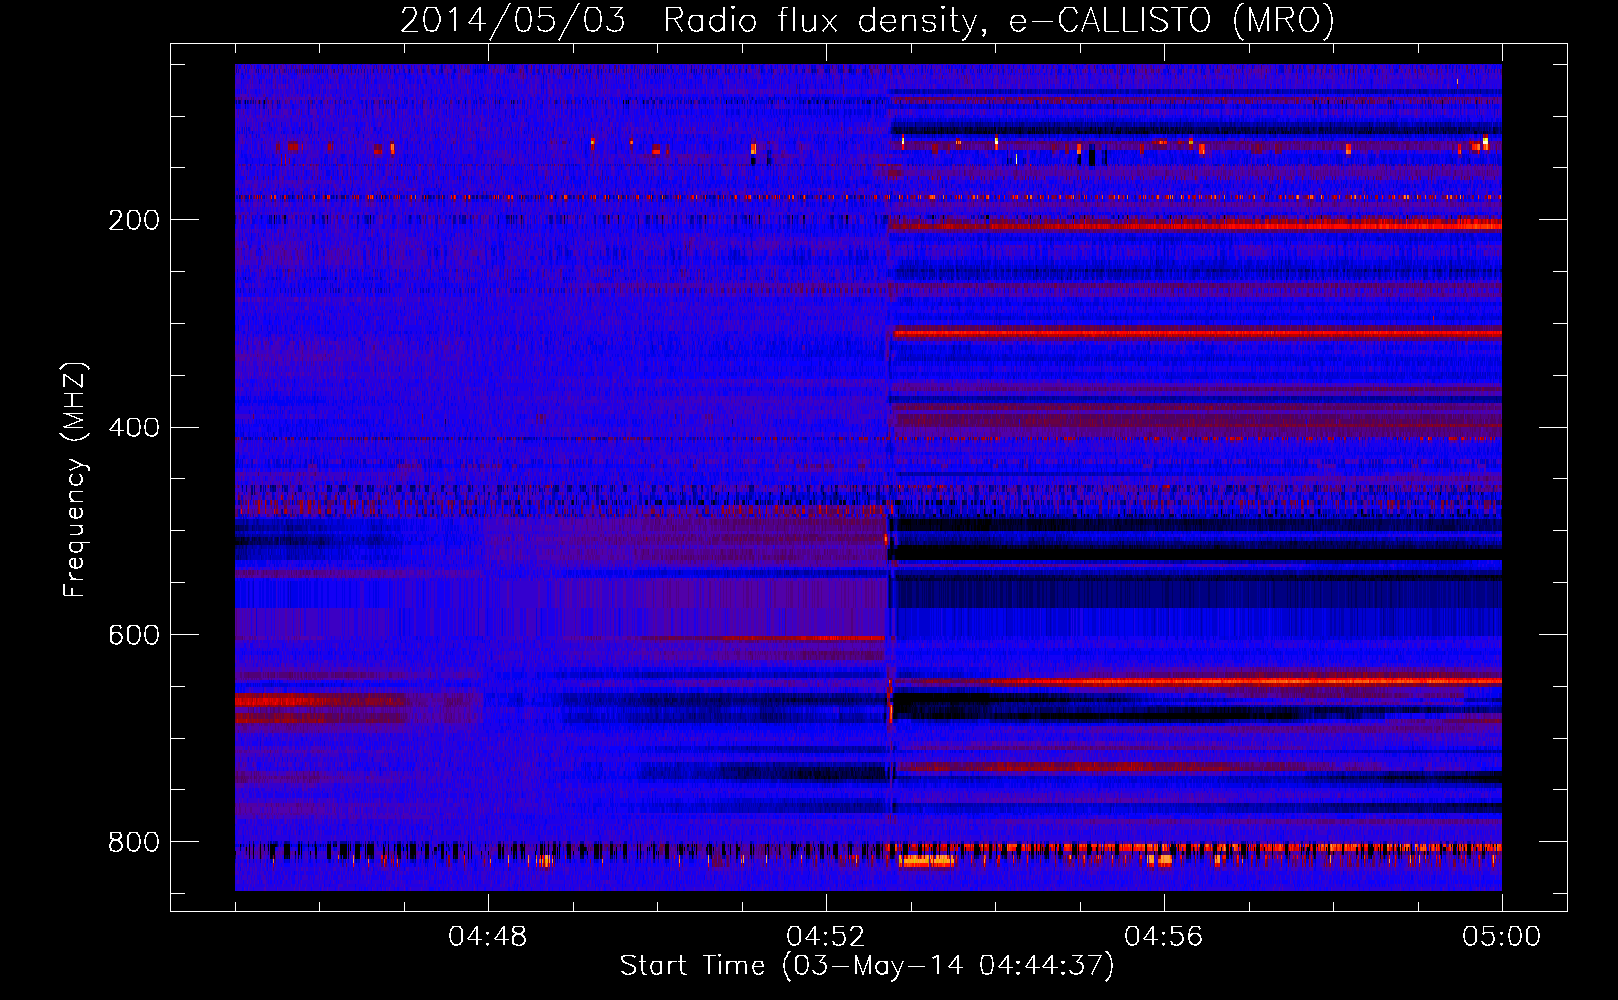
Task: Click the 400 frequency tick label
Action: 134,428
